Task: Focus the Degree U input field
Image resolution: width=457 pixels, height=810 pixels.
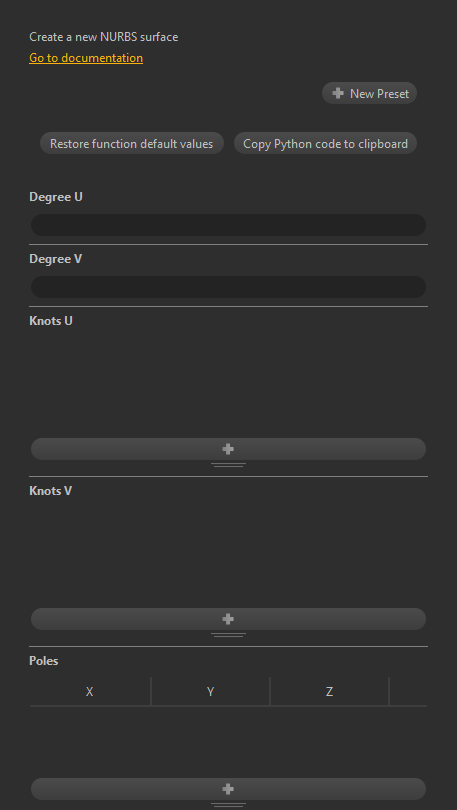Action: (228, 225)
